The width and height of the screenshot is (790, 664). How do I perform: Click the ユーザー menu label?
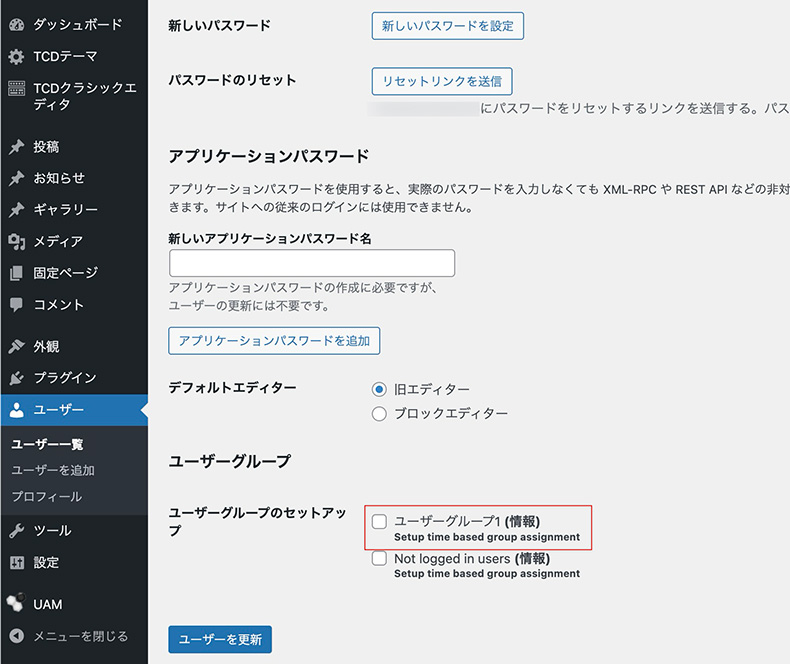tap(58, 410)
